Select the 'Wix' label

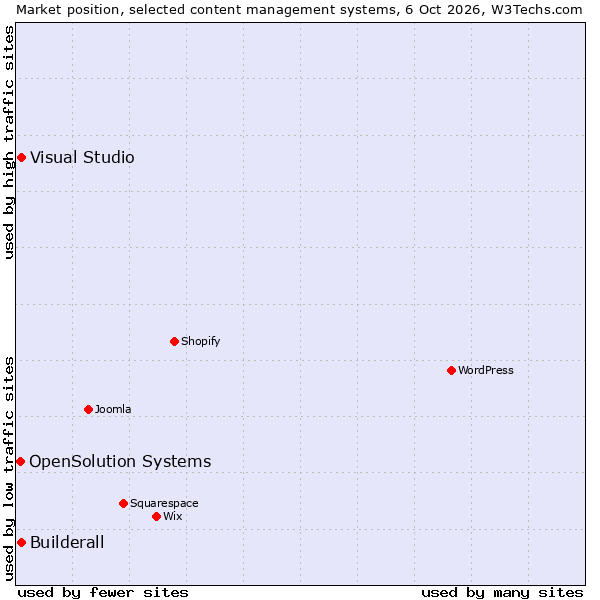pos(173,517)
